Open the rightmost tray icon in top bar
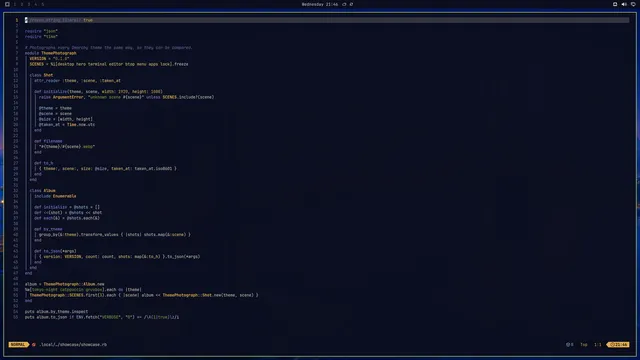 pos(633,4)
